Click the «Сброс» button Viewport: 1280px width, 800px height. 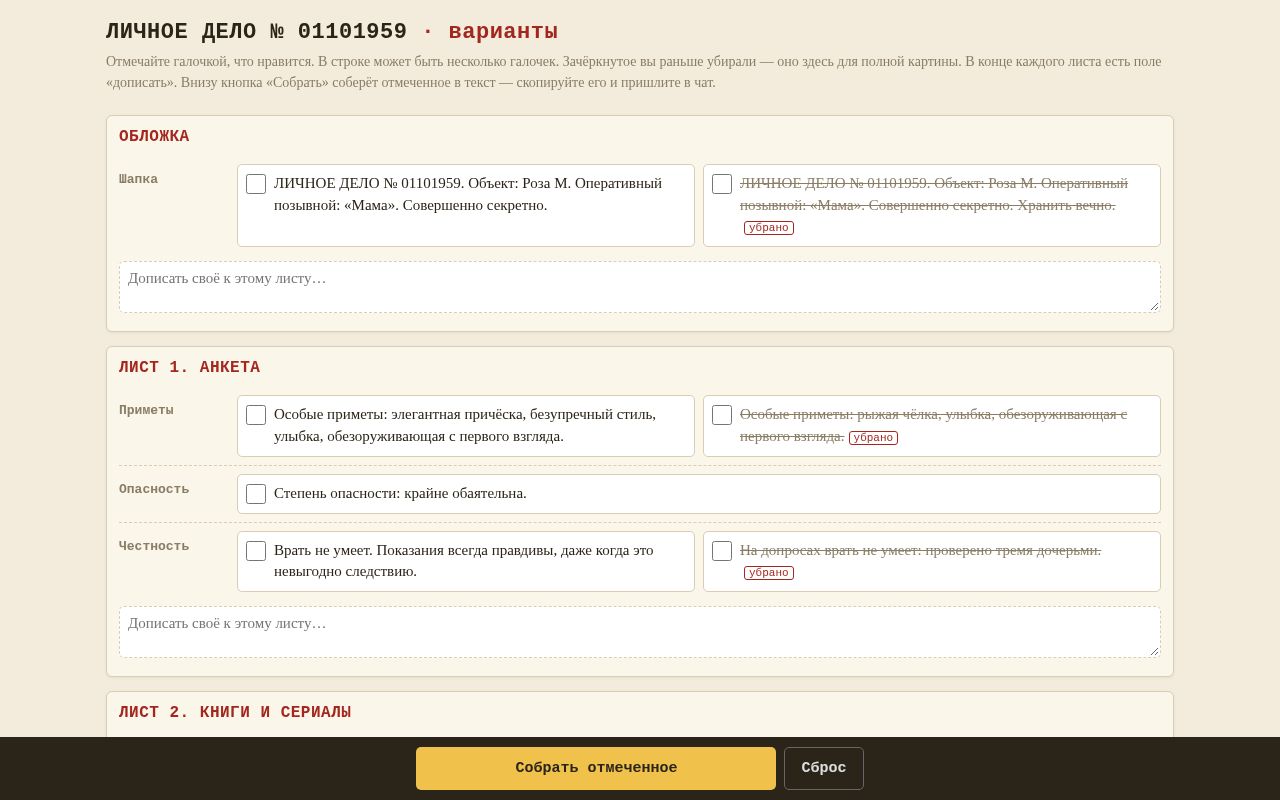click(x=824, y=768)
